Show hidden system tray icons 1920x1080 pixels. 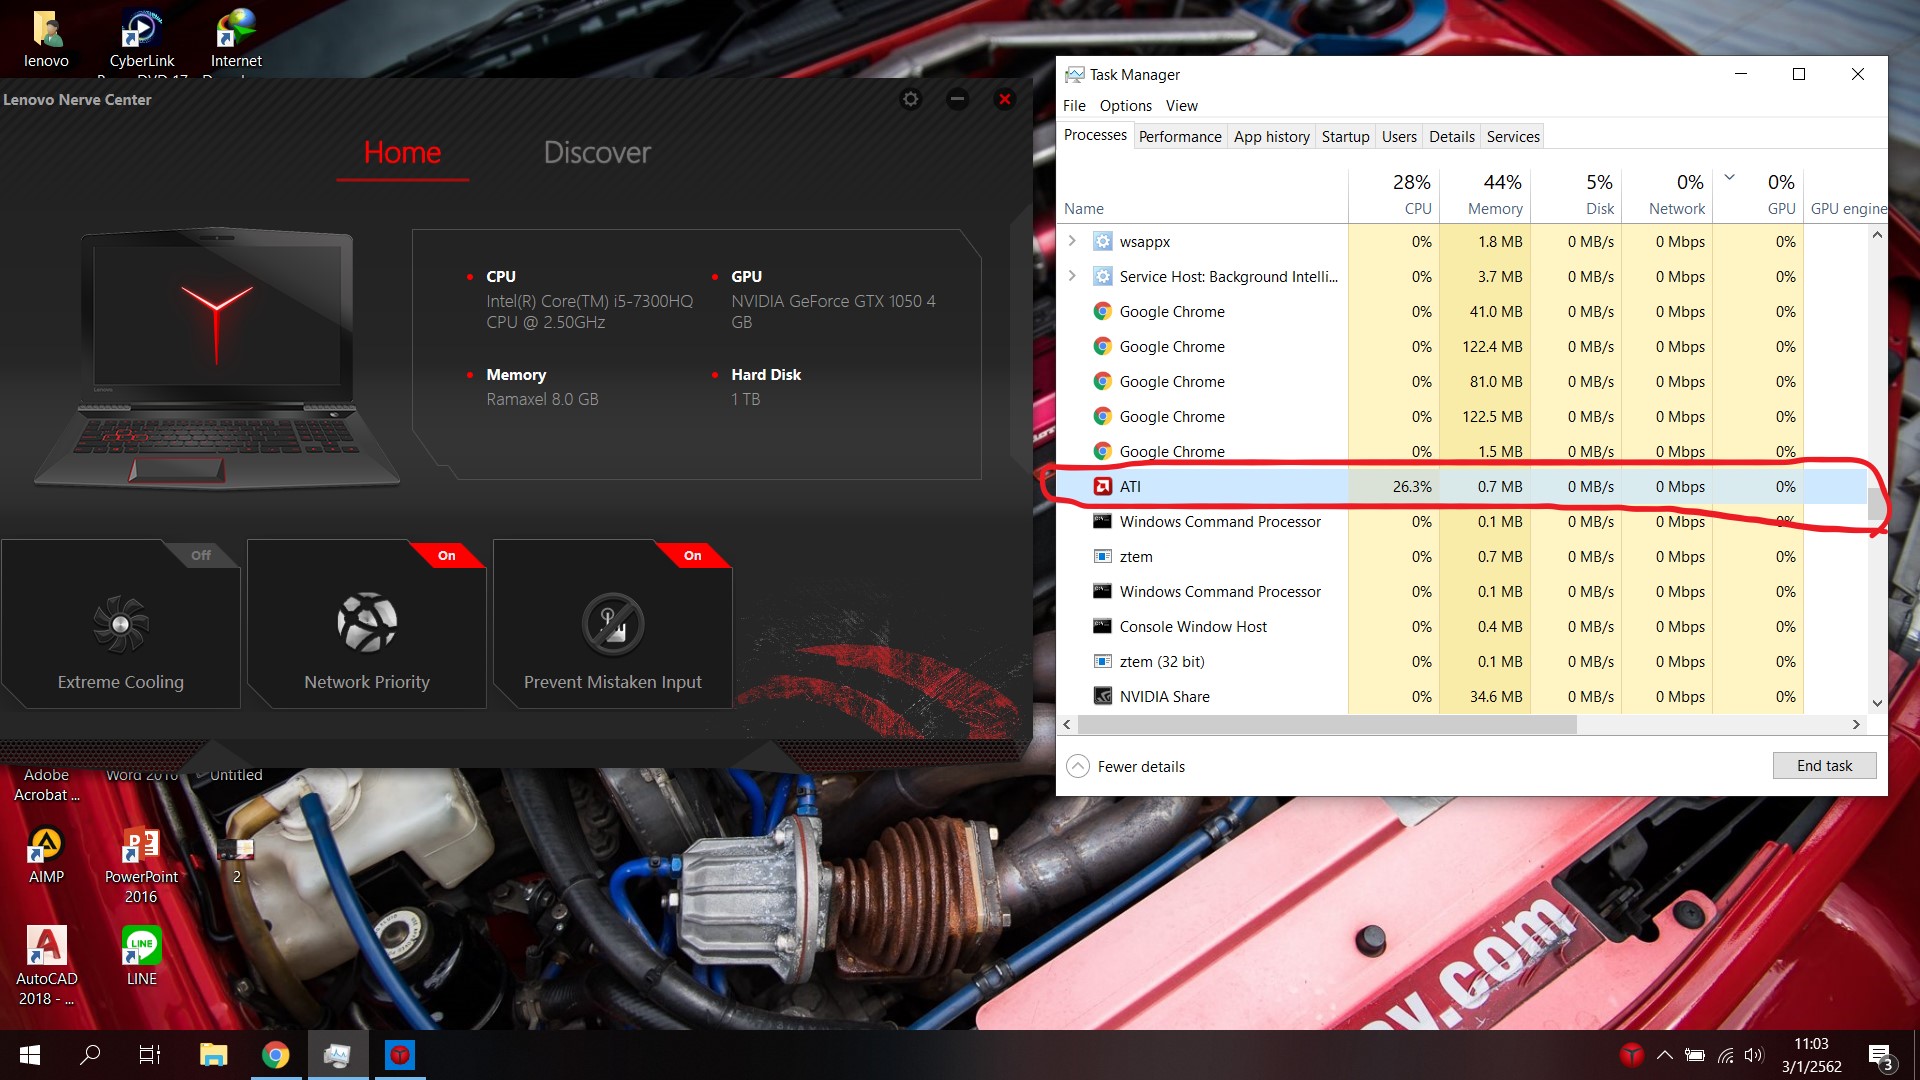tap(1664, 1055)
